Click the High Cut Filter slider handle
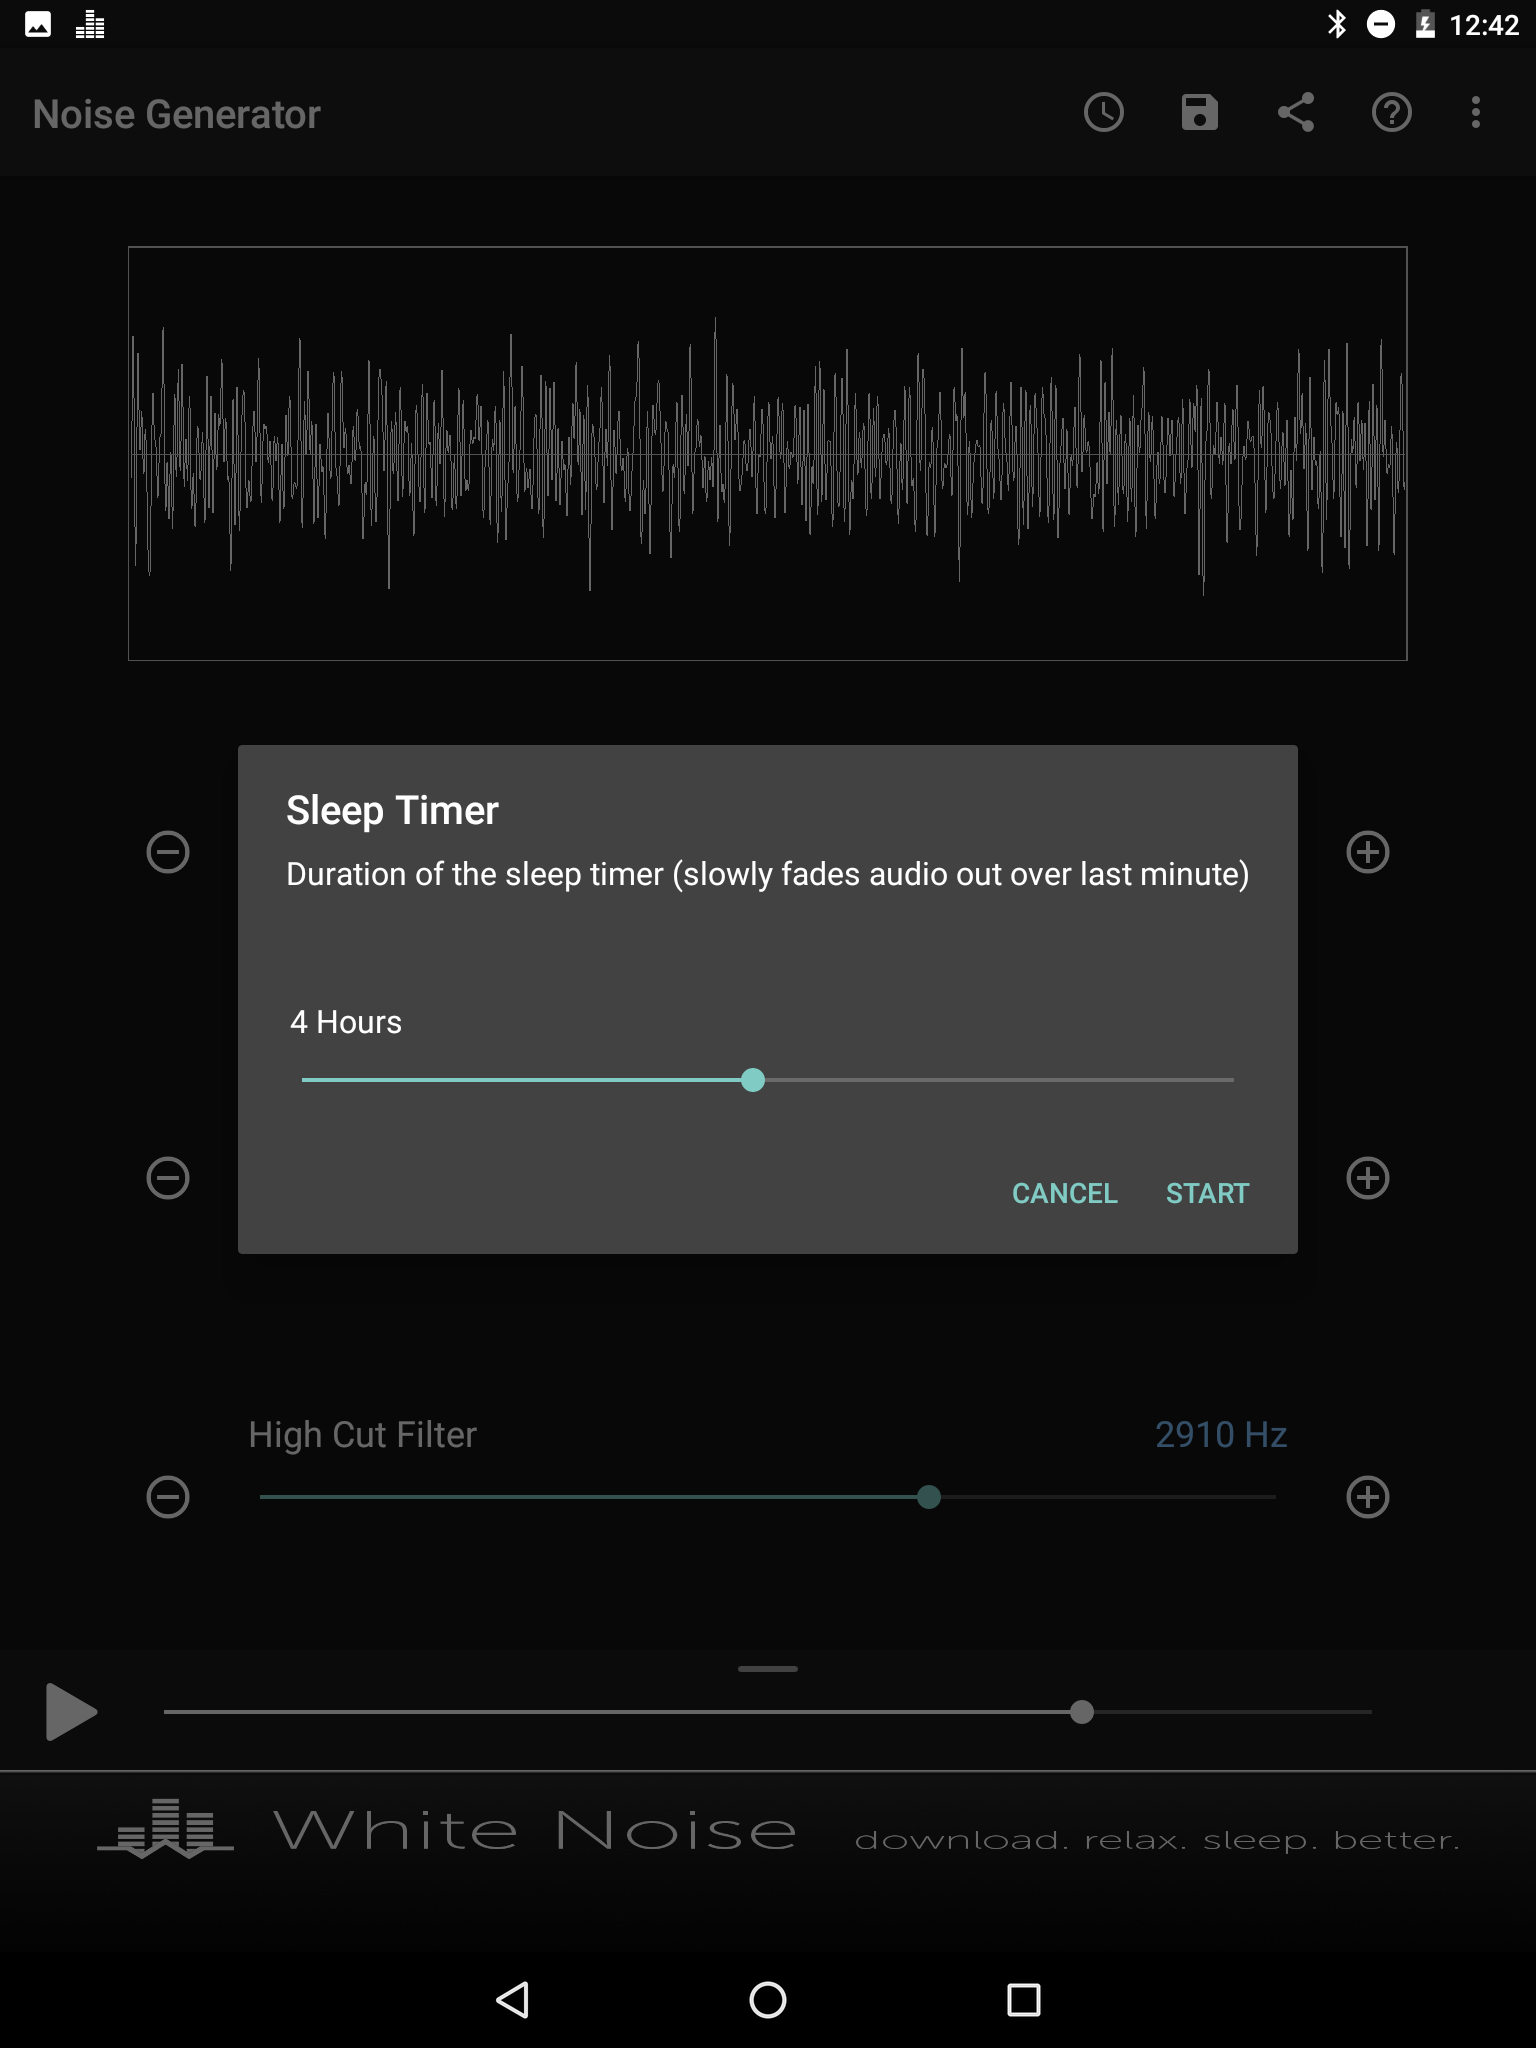1536x2048 pixels. pos(929,1497)
